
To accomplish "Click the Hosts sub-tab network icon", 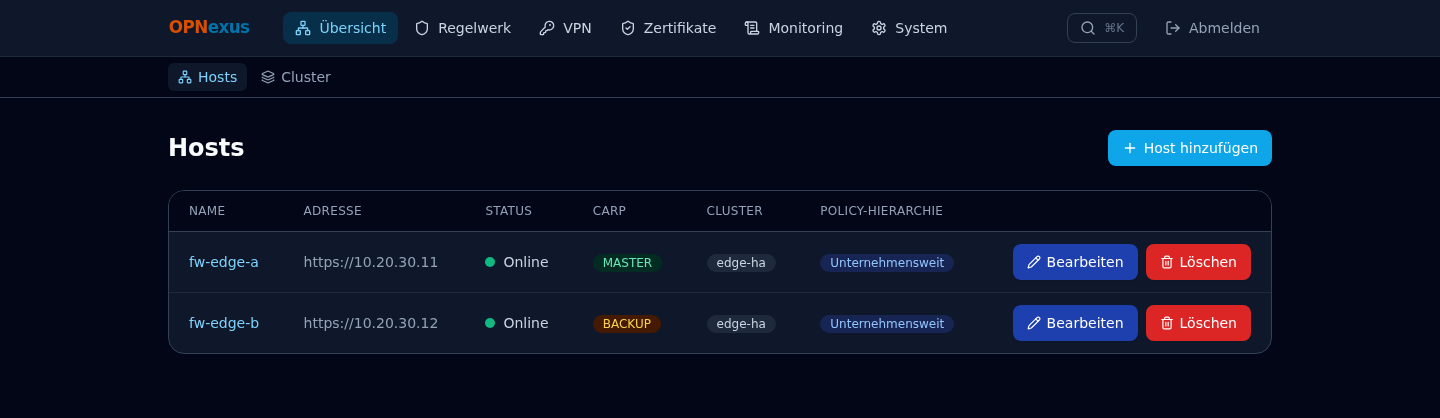I will tap(185, 77).
